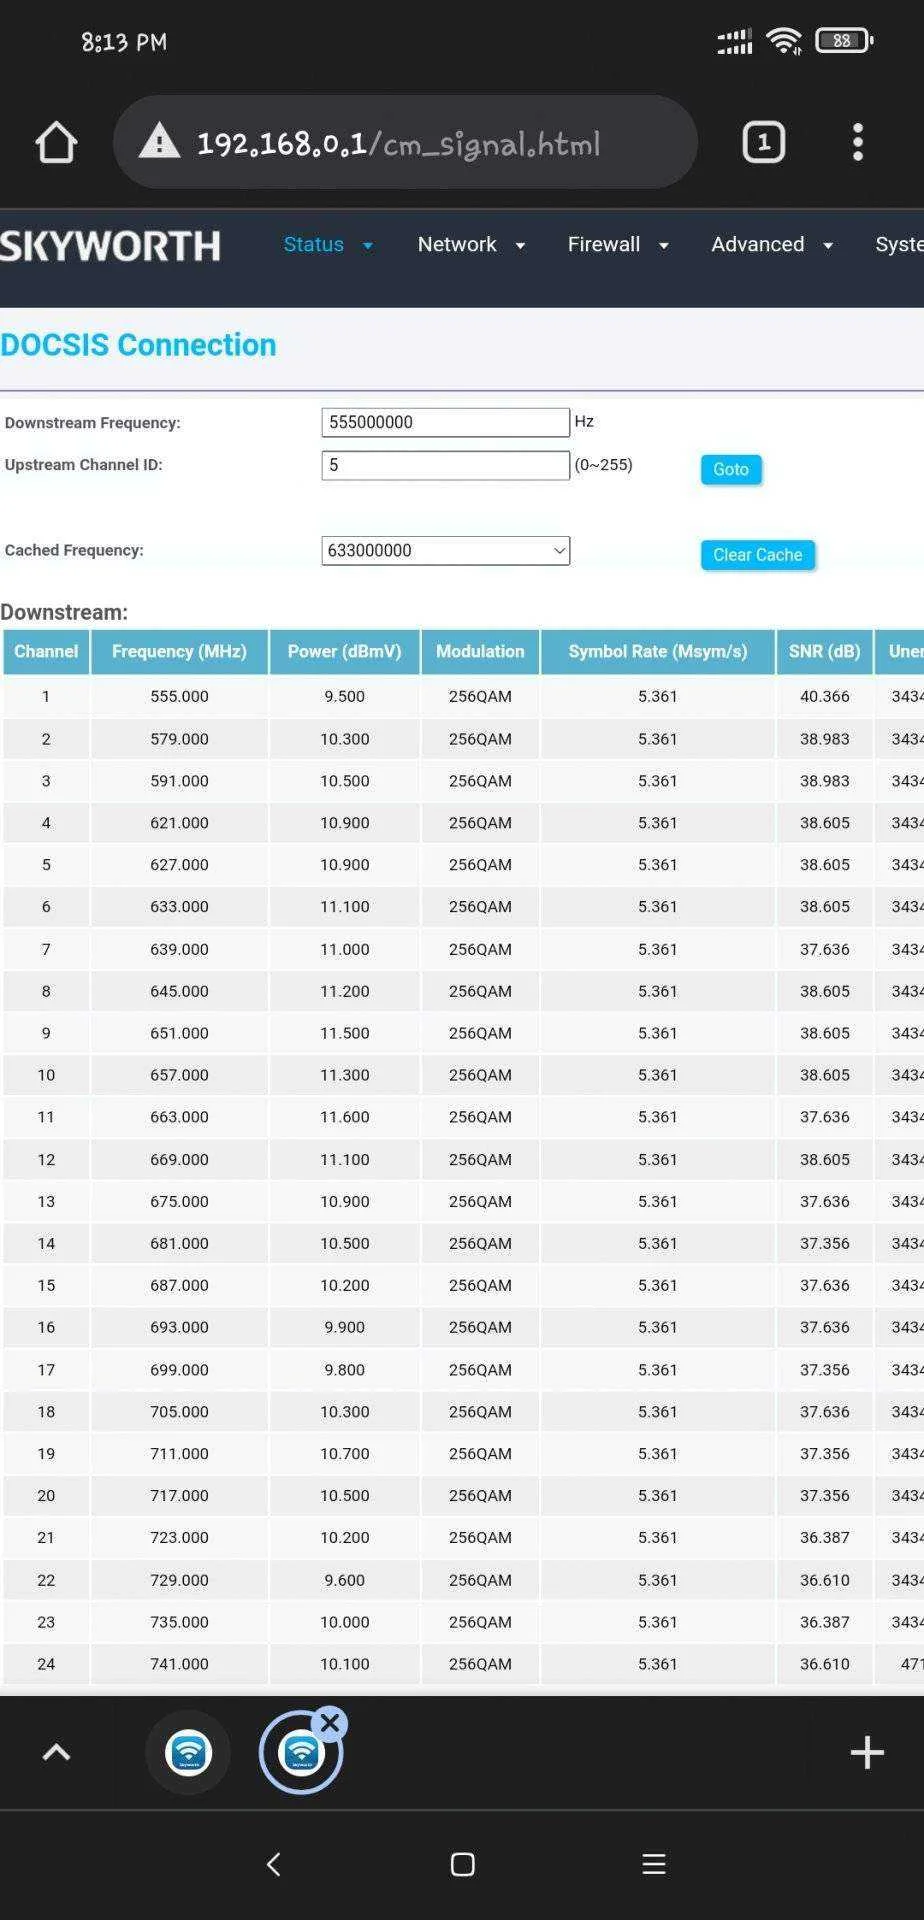Open the tab switcher showing 1 tab
This screenshot has width=924, height=1920.
[764, 142]
